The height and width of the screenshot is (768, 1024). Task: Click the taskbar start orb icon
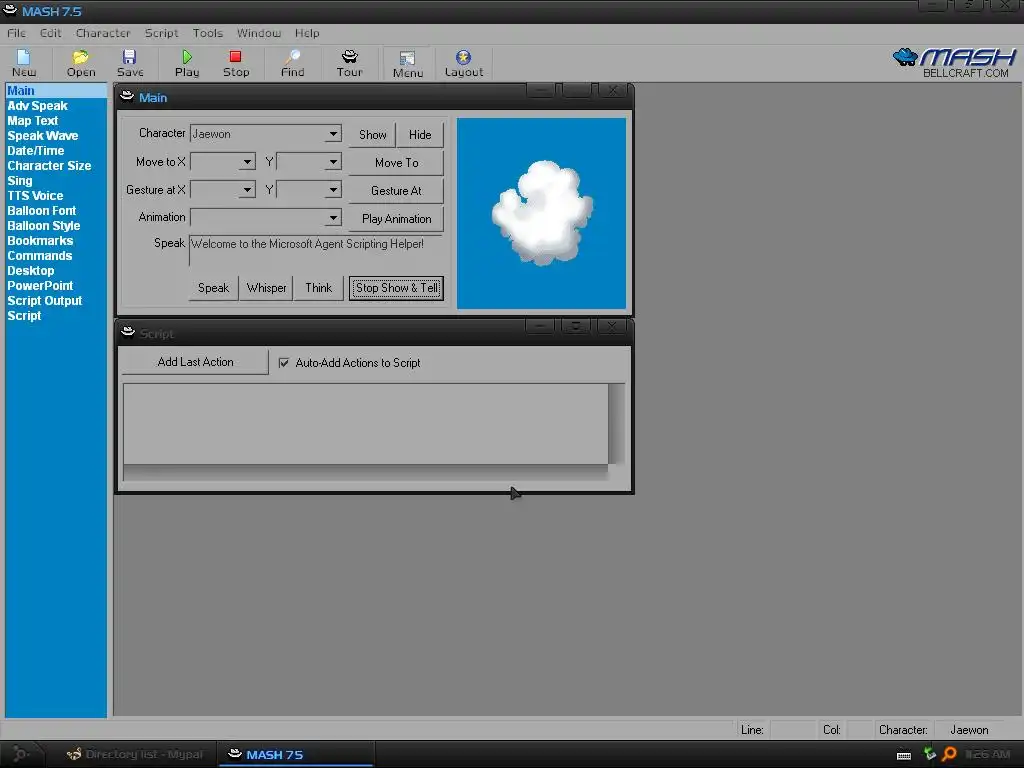point(20,754)
